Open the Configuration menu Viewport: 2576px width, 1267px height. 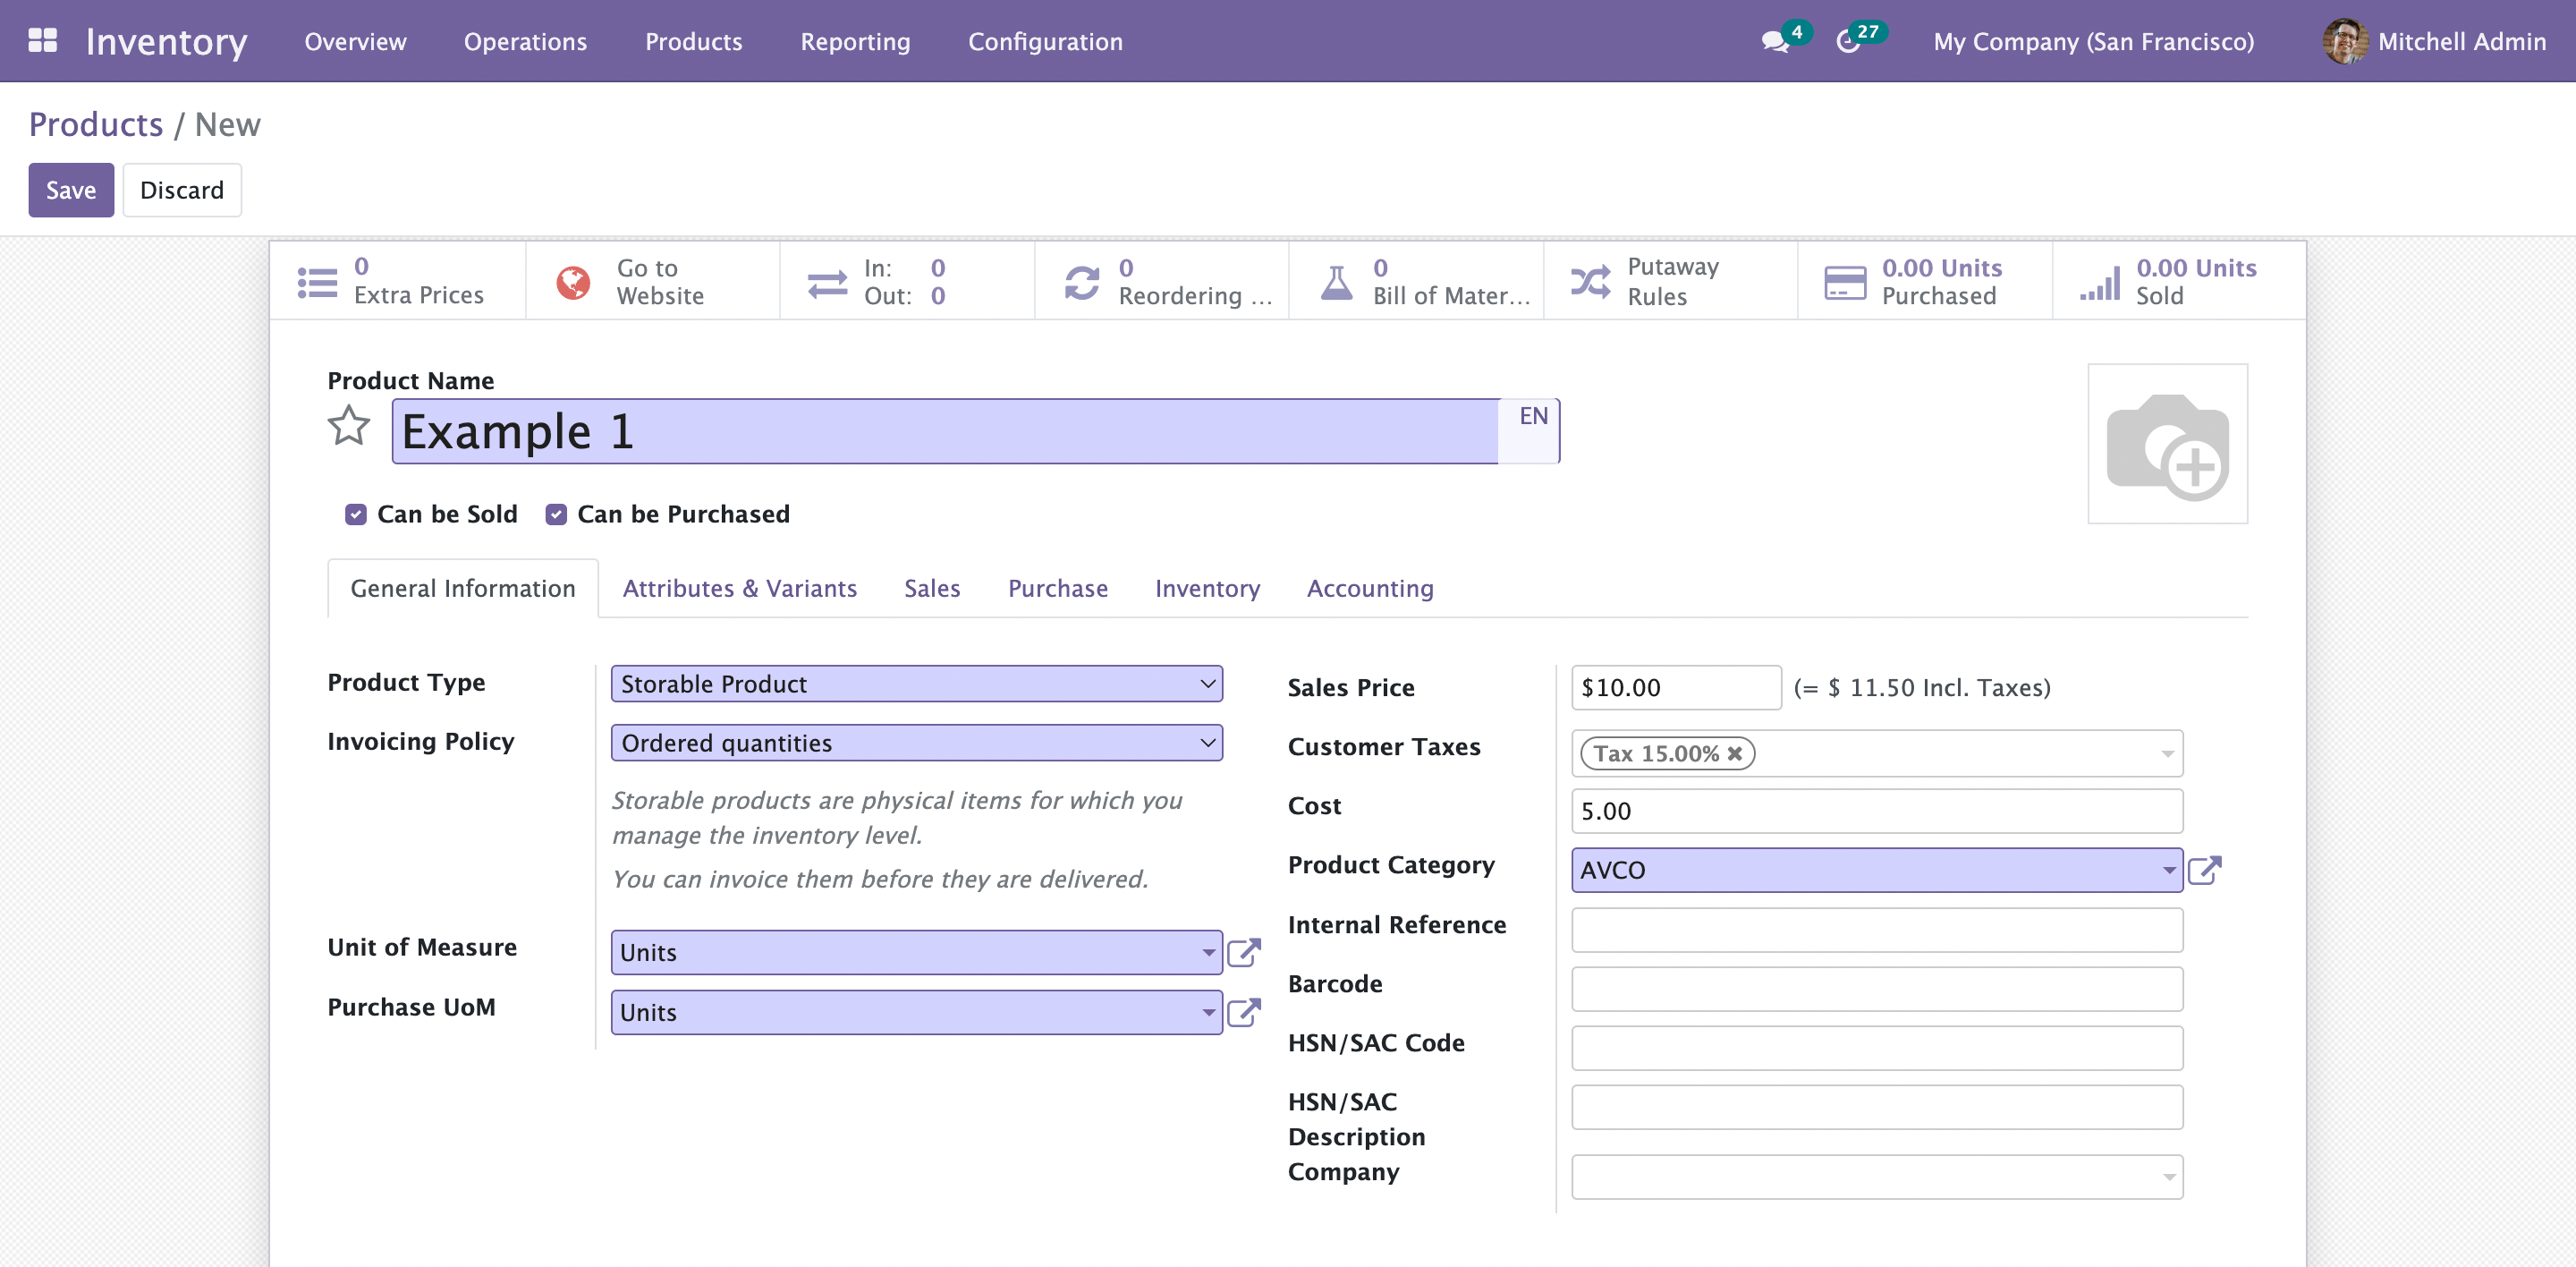click(1045, 41)
